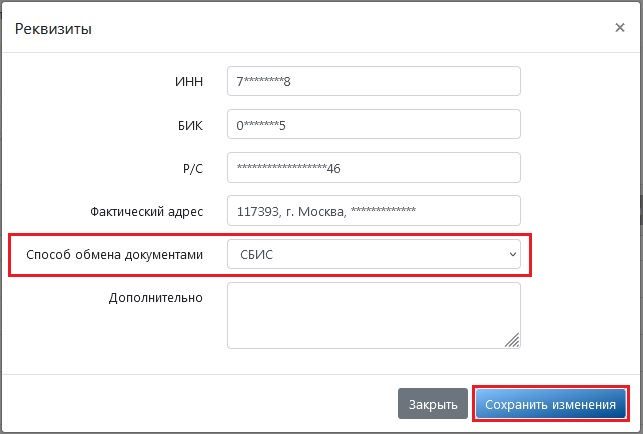The width and height of the screenshot is (643, 434).
Task: Click empty footer area left of Закрыть
Action: tap(197, 404)
